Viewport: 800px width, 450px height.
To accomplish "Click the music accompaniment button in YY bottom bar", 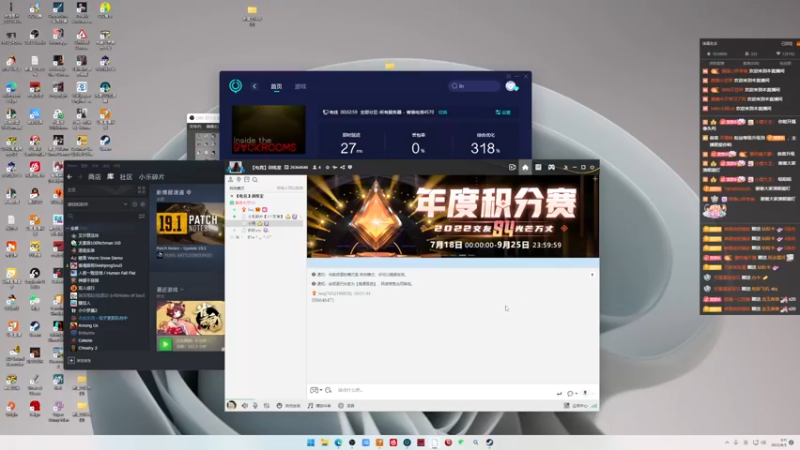I will pyautogui.click(x=319, y=406).
